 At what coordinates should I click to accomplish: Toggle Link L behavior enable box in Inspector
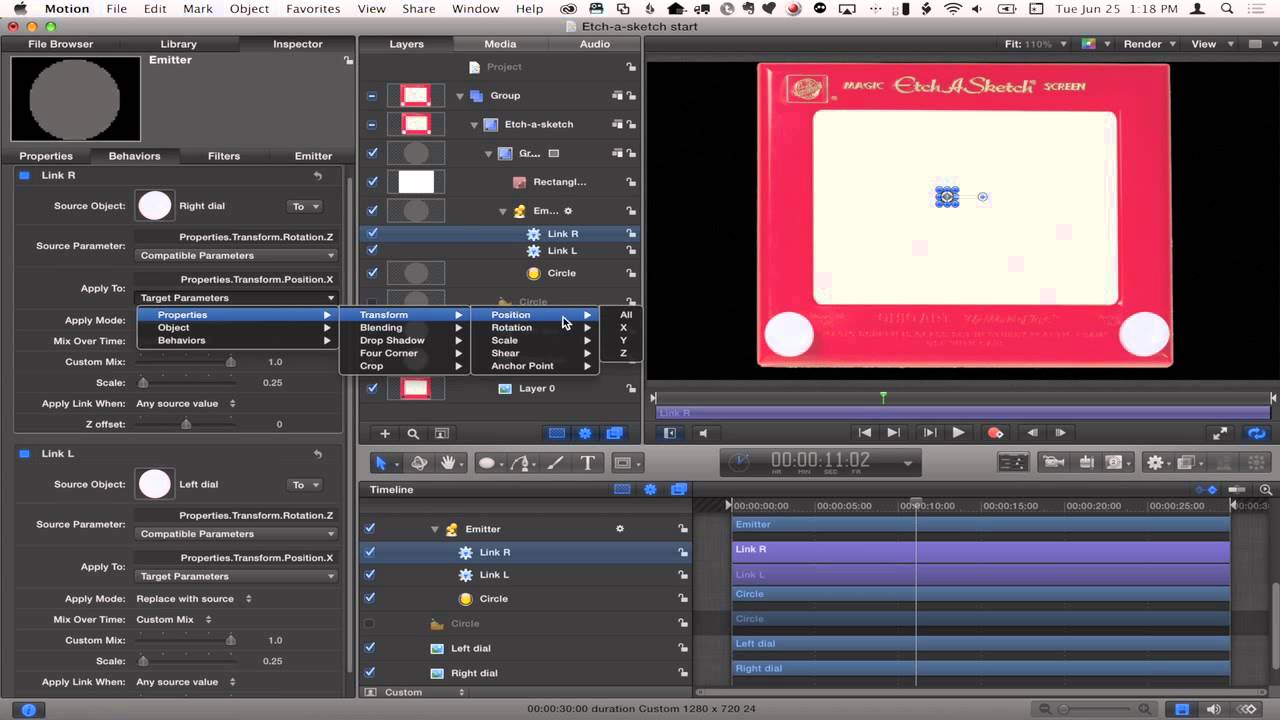(x=25, y=453)
